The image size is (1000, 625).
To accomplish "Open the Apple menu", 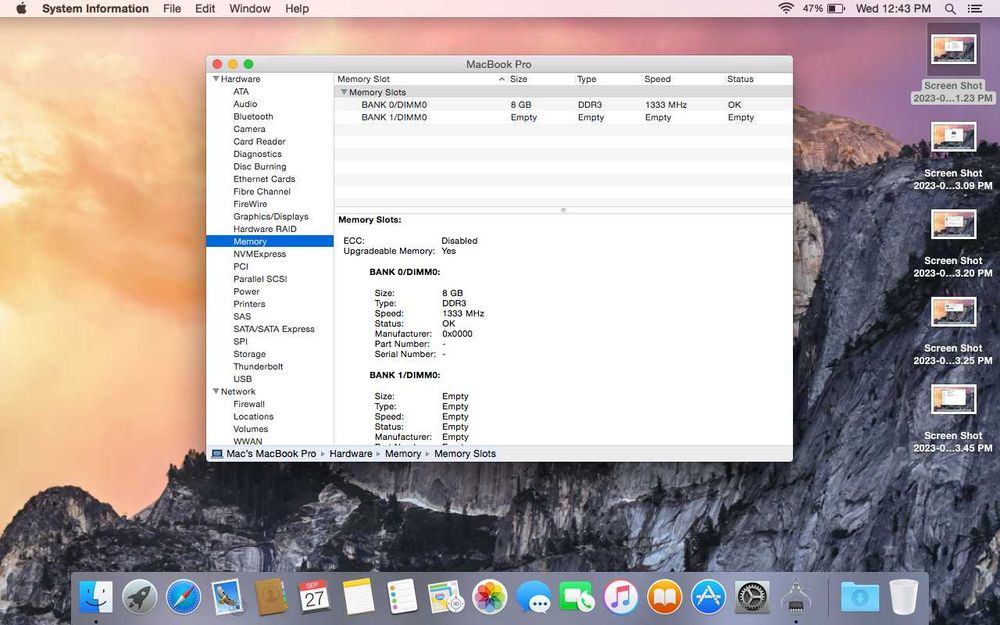I will click(x=21, y=8).
